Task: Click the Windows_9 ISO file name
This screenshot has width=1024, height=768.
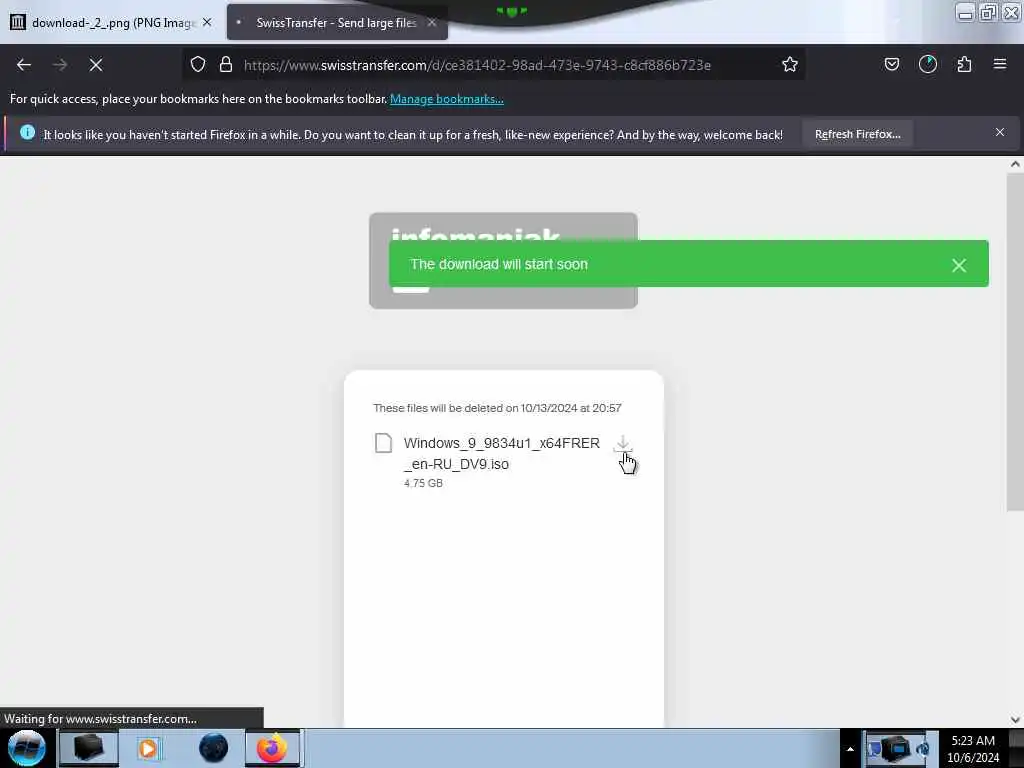Action: (x=502, y=453)
